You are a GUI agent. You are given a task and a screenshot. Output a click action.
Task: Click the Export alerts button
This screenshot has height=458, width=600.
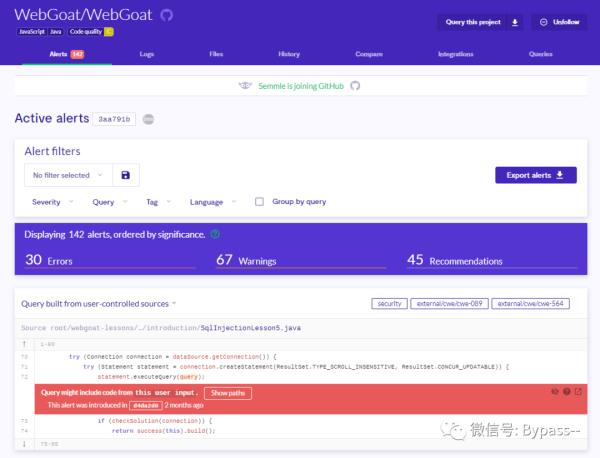(x=536, y=175)
